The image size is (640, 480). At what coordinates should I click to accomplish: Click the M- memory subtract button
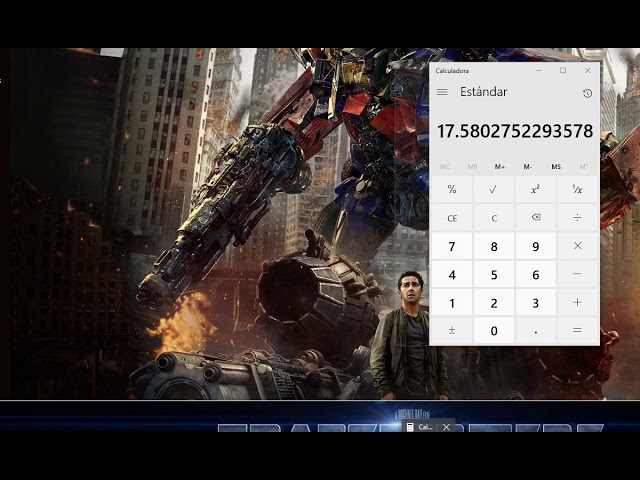tap(528, 167)
